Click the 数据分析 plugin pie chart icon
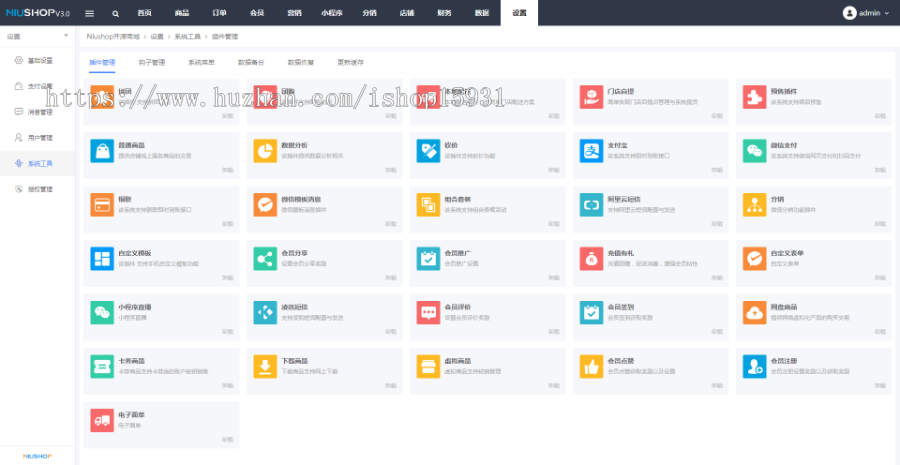The width and height of the screenshot is (900, 465). click(264, 150)
